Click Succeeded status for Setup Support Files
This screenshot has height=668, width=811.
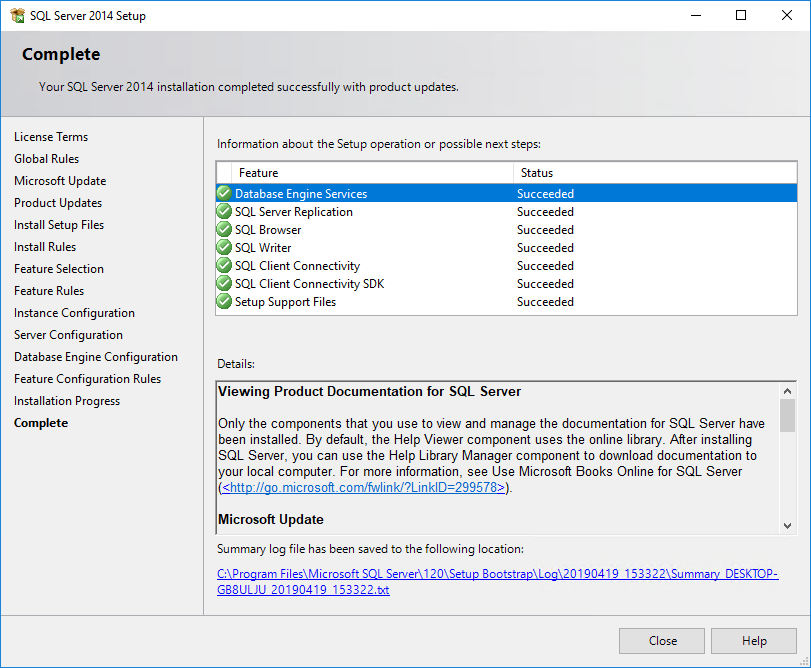click(545, 302)
